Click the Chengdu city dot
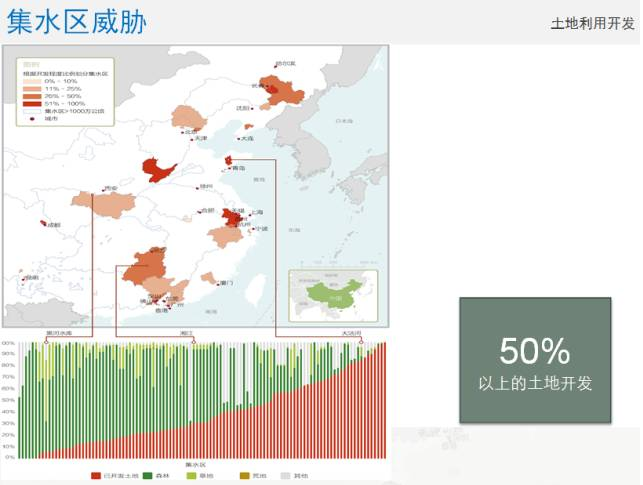643x485 pixels. point(42,223)
